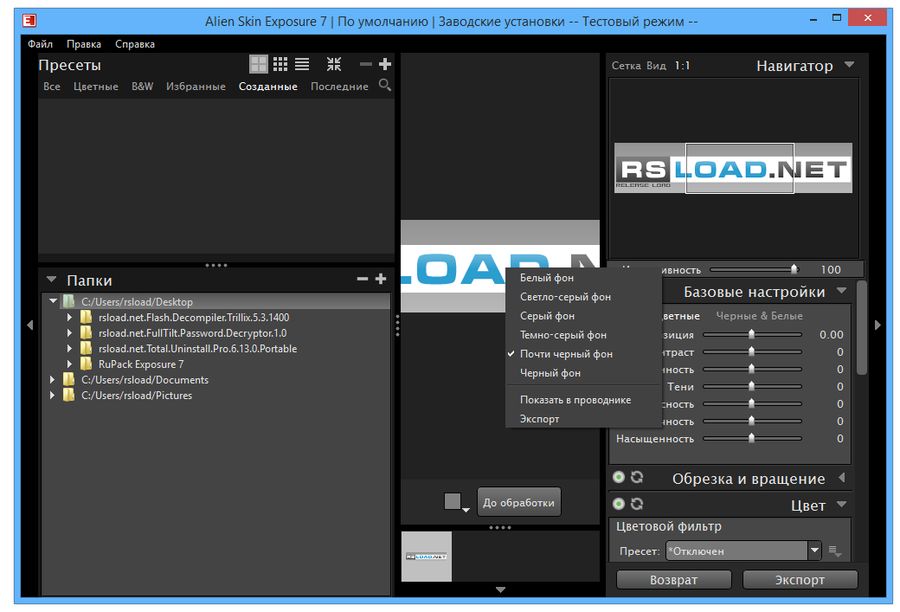Image resolution: width=900 pixels, height=612 pixels.
Task: Switch presets to small grid view
Action: click(280, 64)
